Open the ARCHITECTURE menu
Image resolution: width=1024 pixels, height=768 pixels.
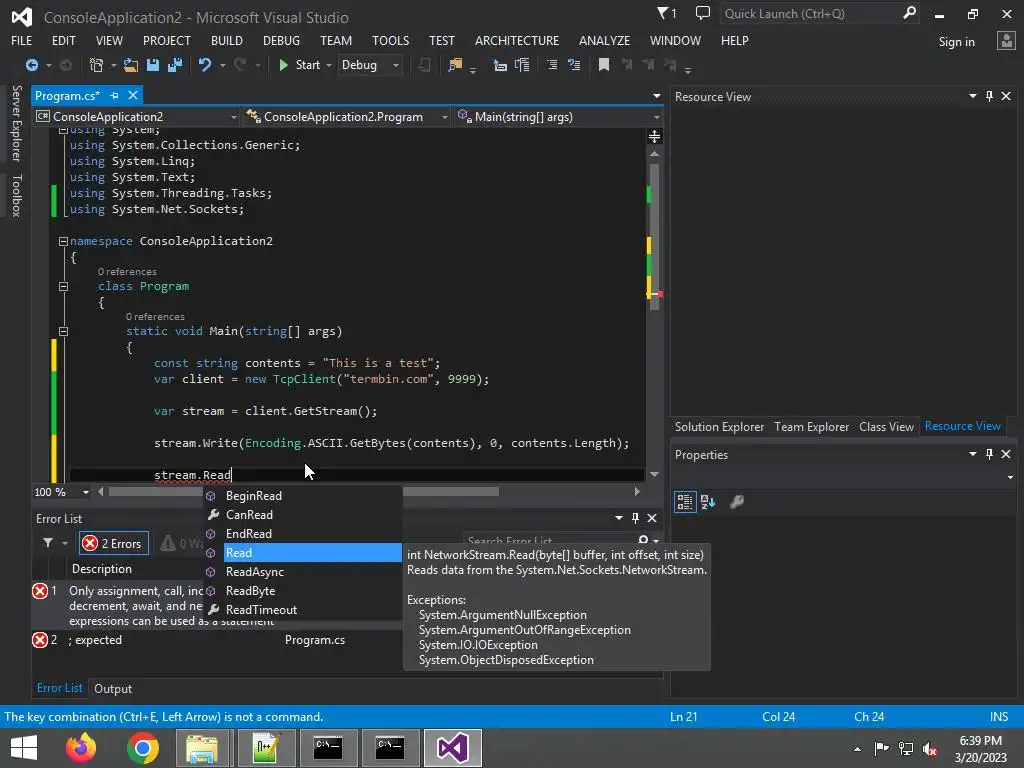[x=517, y=40]
